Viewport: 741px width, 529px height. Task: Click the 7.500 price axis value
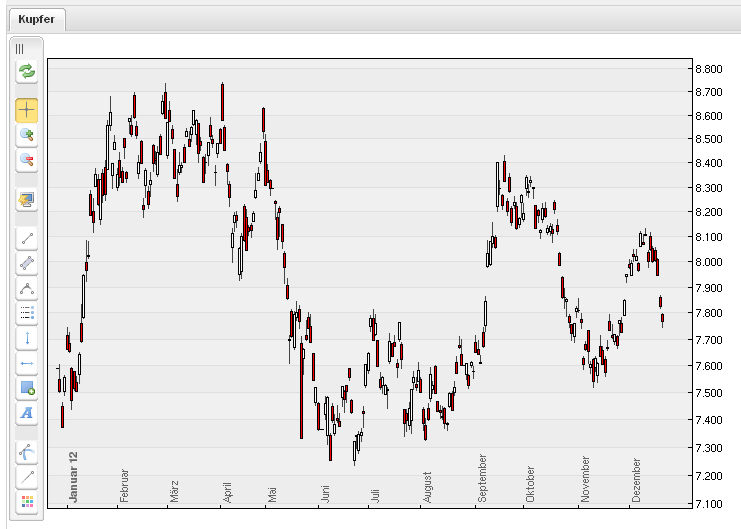pos(708,393)
